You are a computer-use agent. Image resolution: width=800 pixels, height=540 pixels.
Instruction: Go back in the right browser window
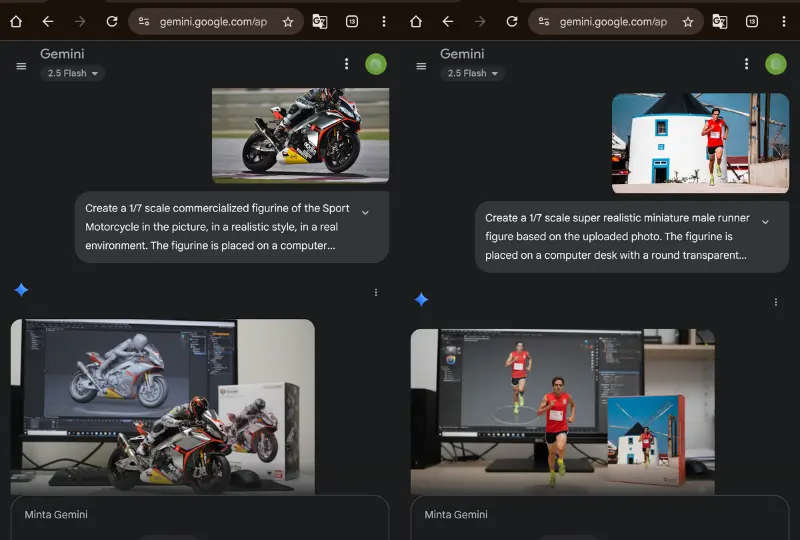tap(448, 21)
